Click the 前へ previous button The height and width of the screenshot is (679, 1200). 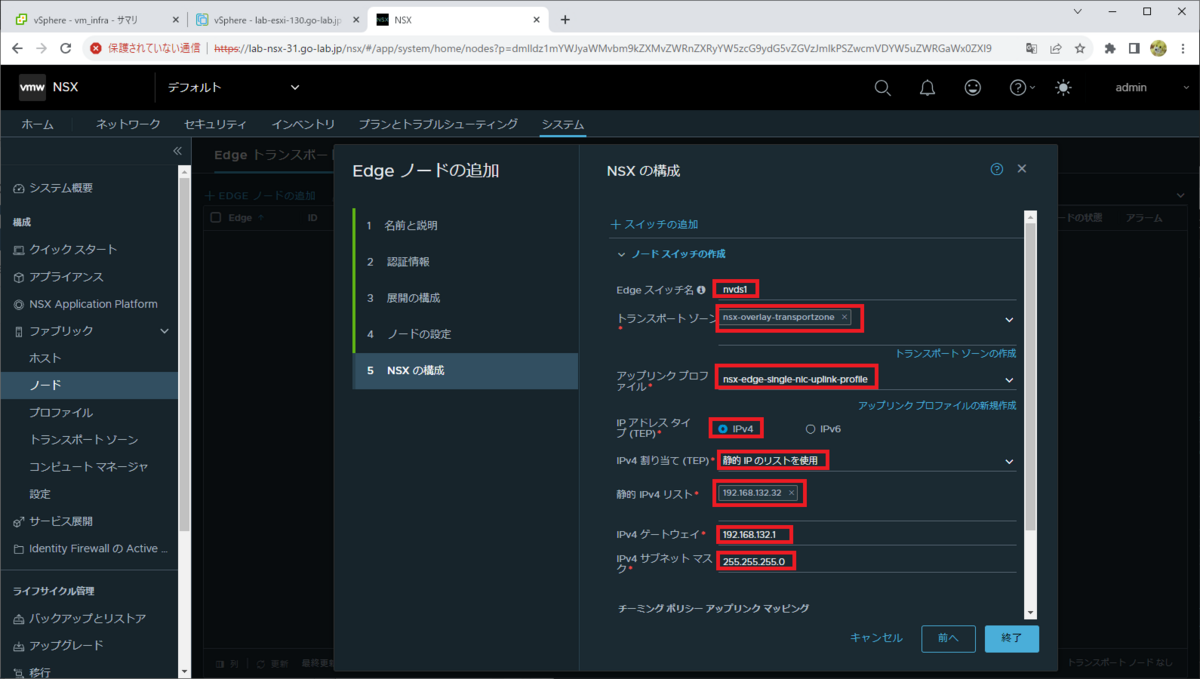948,638
